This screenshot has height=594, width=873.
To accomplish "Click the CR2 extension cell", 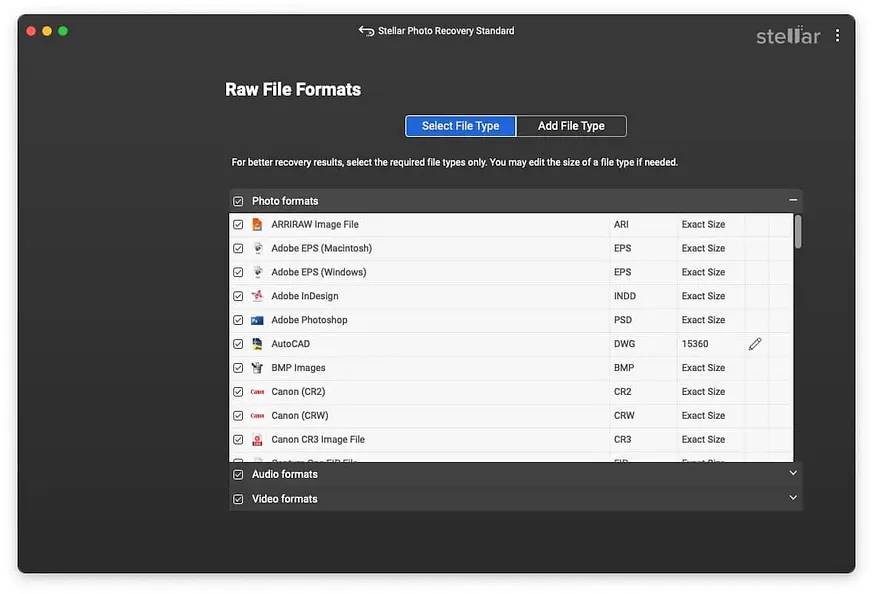I will point(622,392).
